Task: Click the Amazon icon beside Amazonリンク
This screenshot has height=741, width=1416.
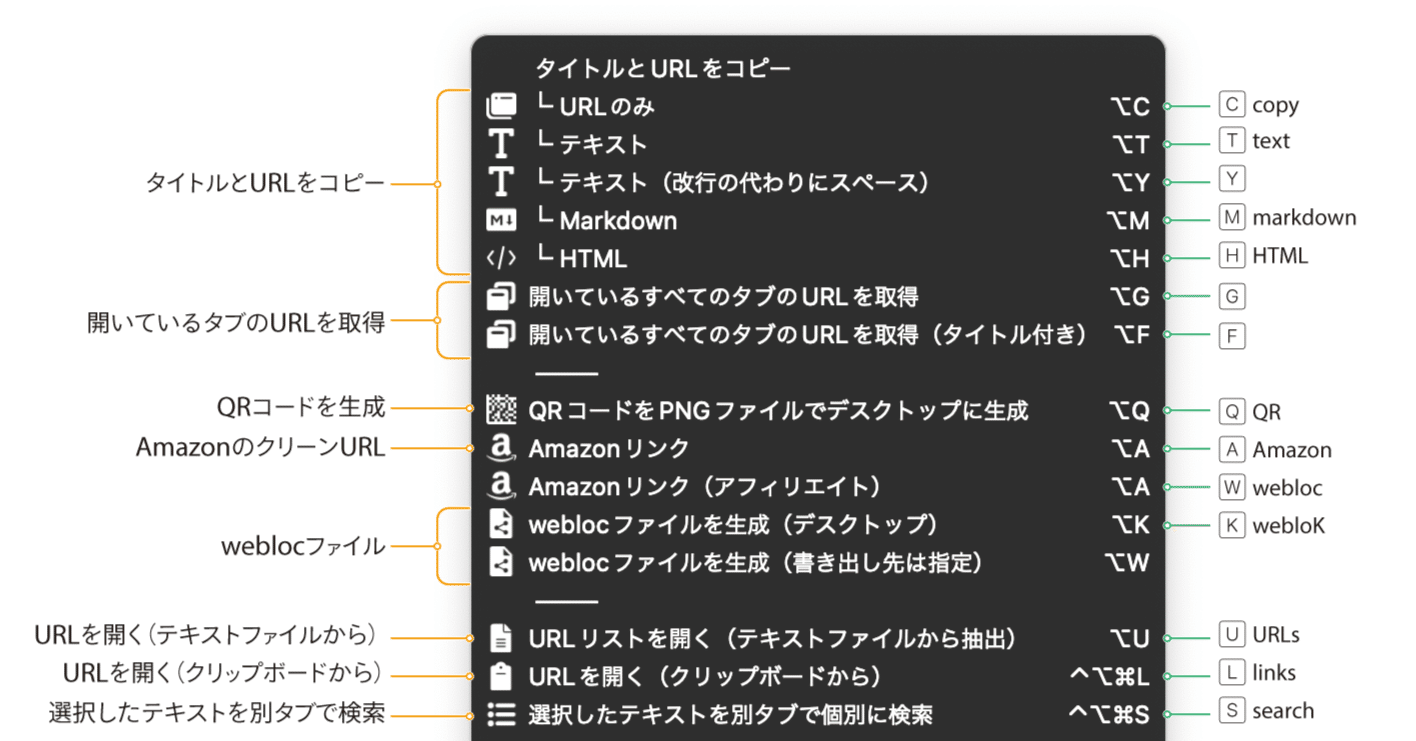Action: pyautogui.click(x=501, y=448)
